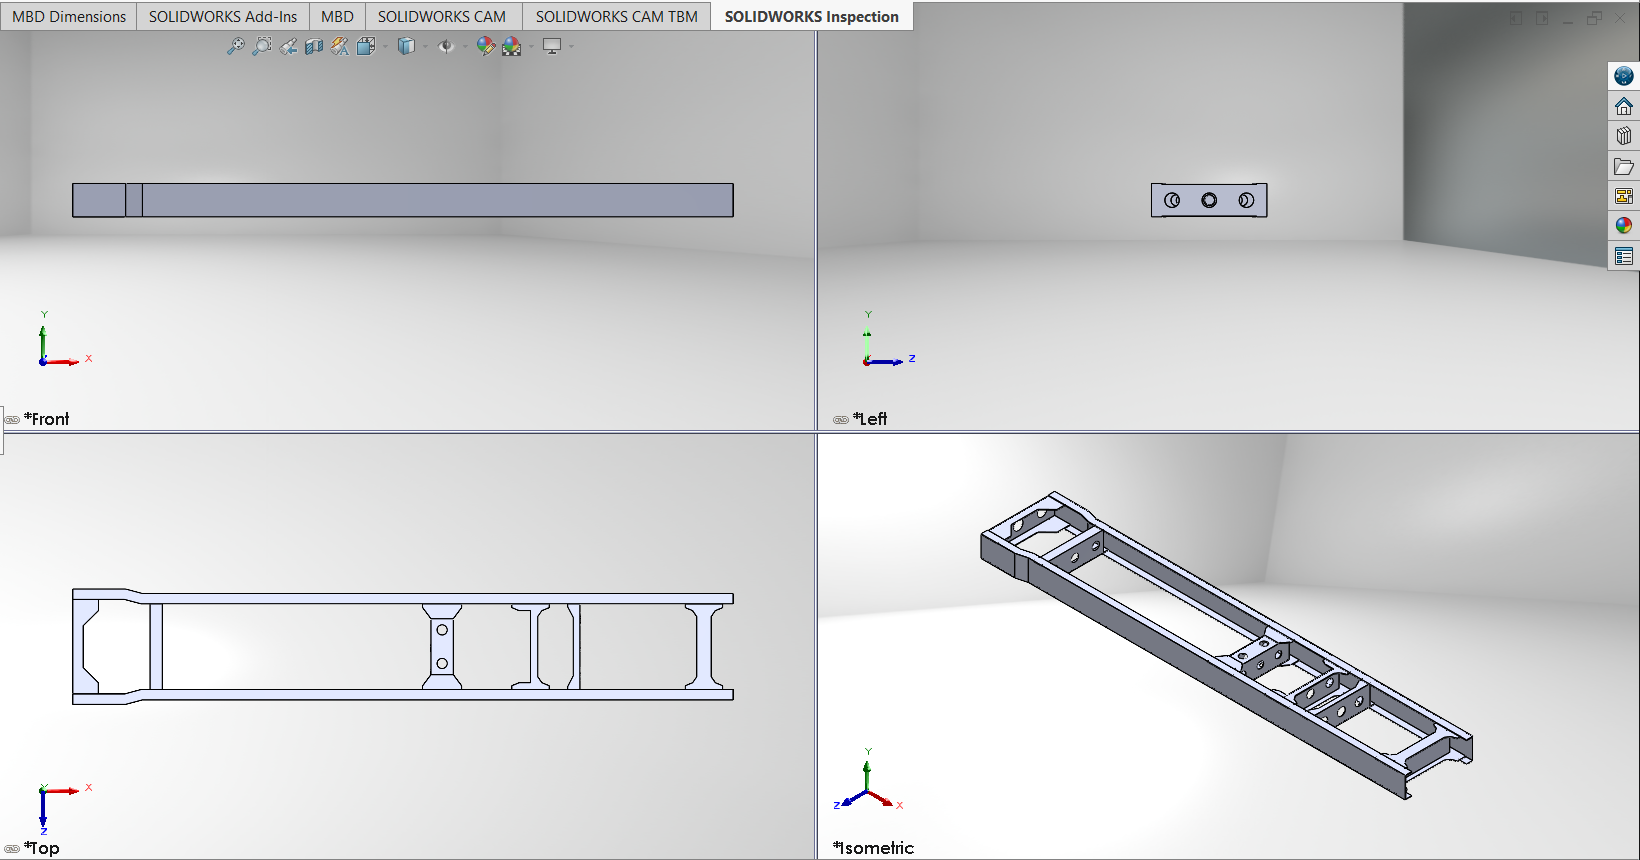Open the Custom Properties pane
The width and height of the screenshot is (1640, 860).
(1624, 256)
